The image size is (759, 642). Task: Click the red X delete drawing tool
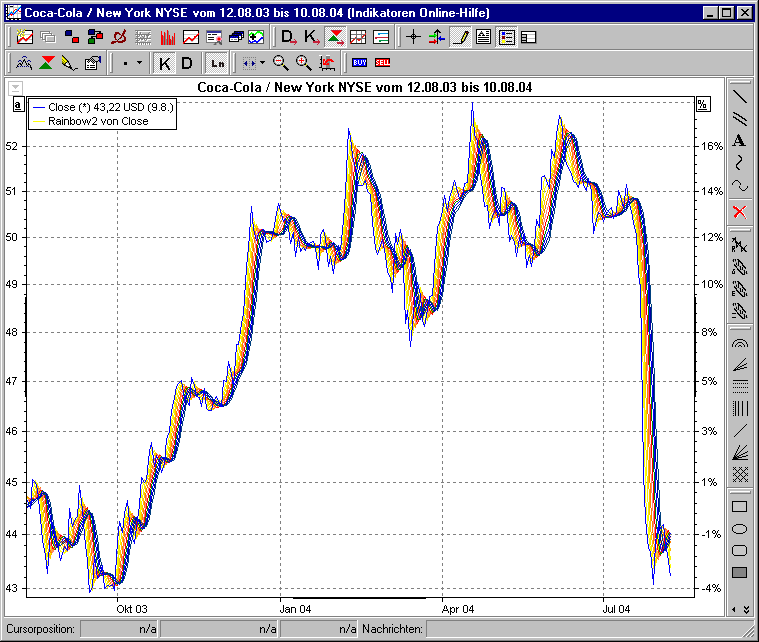tap(740, 211)
